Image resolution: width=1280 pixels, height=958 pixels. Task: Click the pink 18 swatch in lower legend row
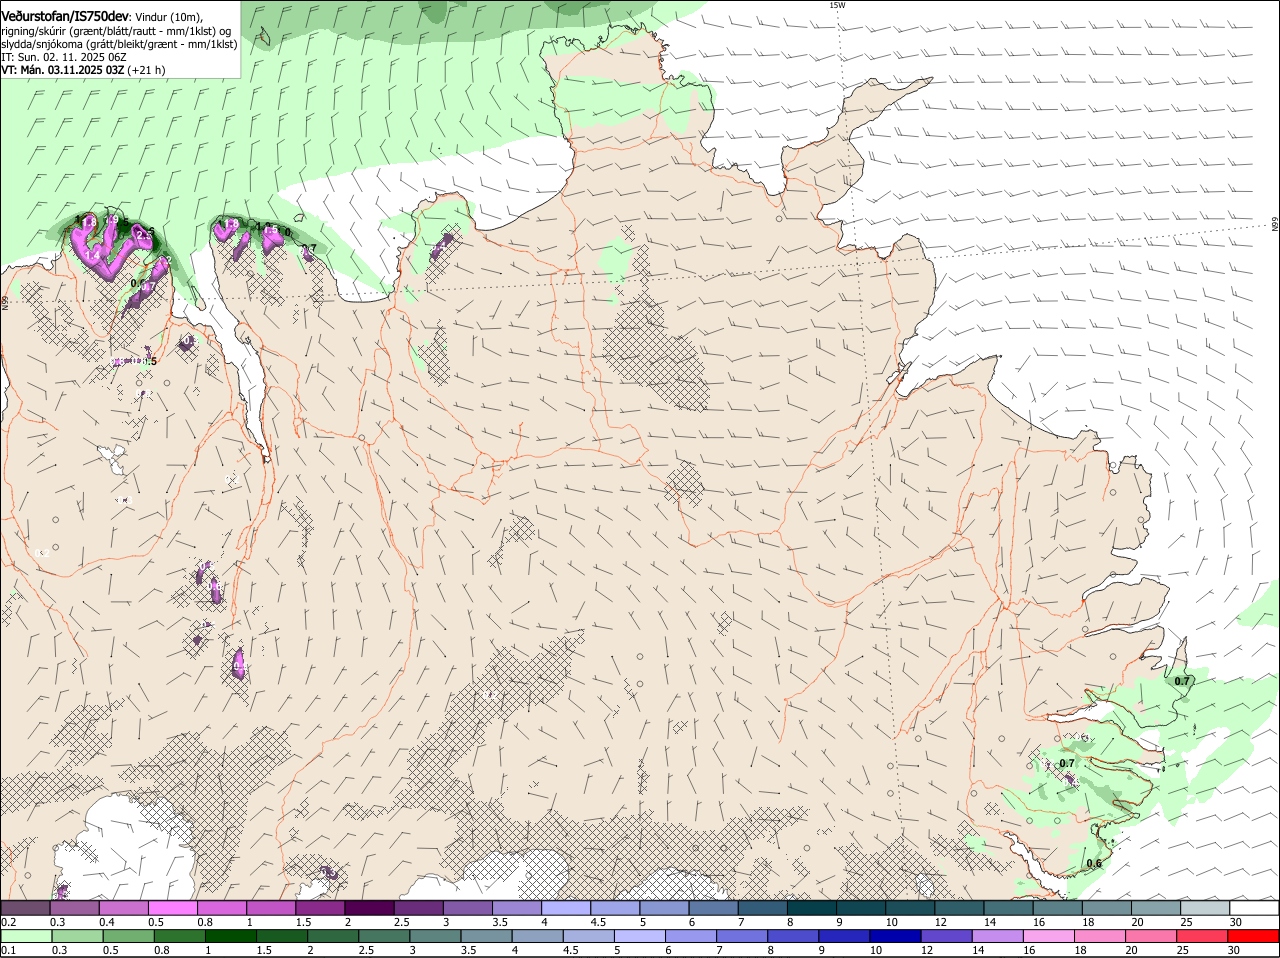tap(1100, 936)
